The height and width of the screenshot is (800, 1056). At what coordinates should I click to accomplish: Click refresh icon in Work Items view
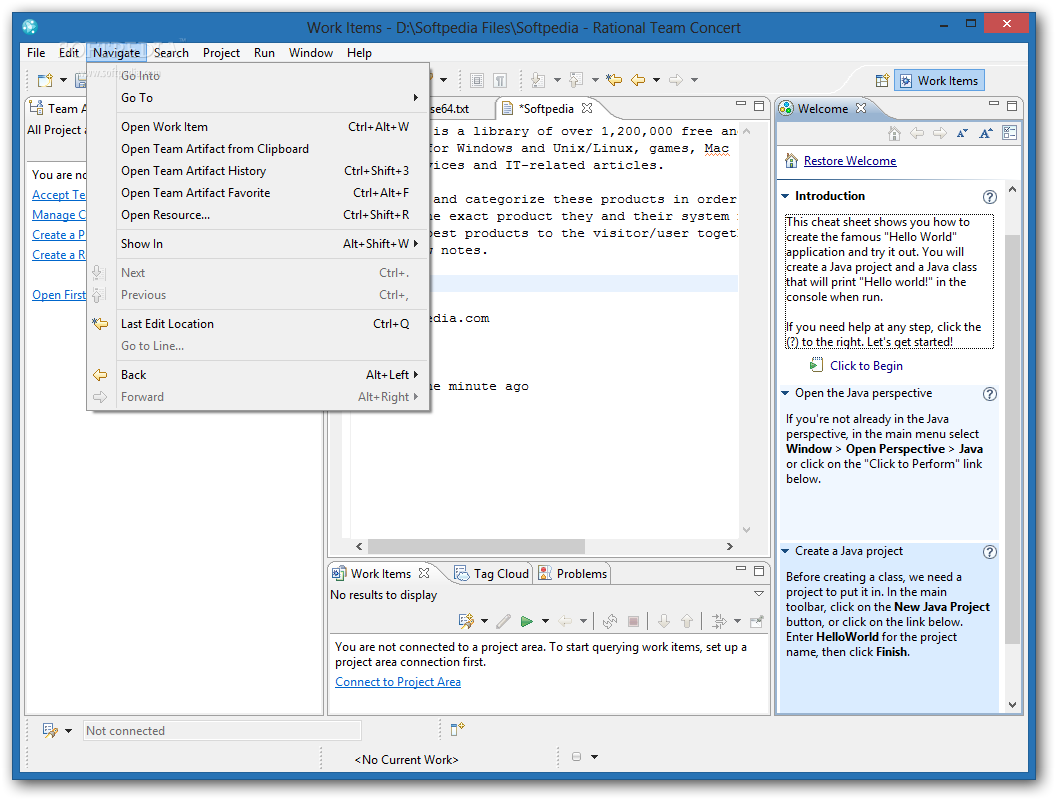click(x=610, y=621)
